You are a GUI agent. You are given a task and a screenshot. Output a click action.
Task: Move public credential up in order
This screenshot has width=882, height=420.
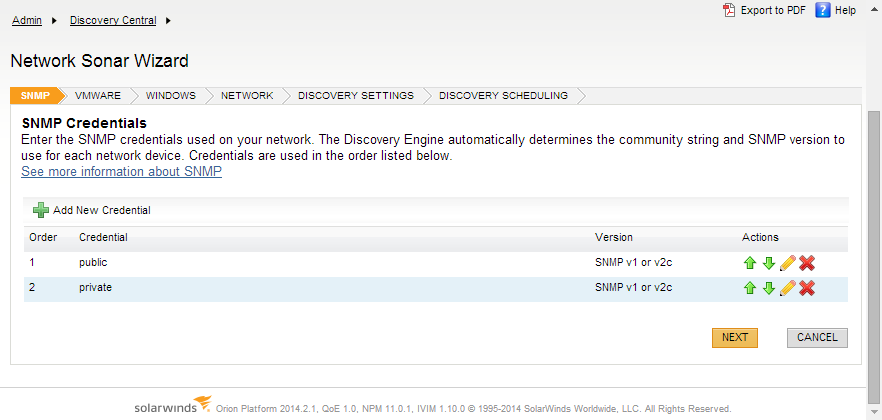[x=749, y=263]
